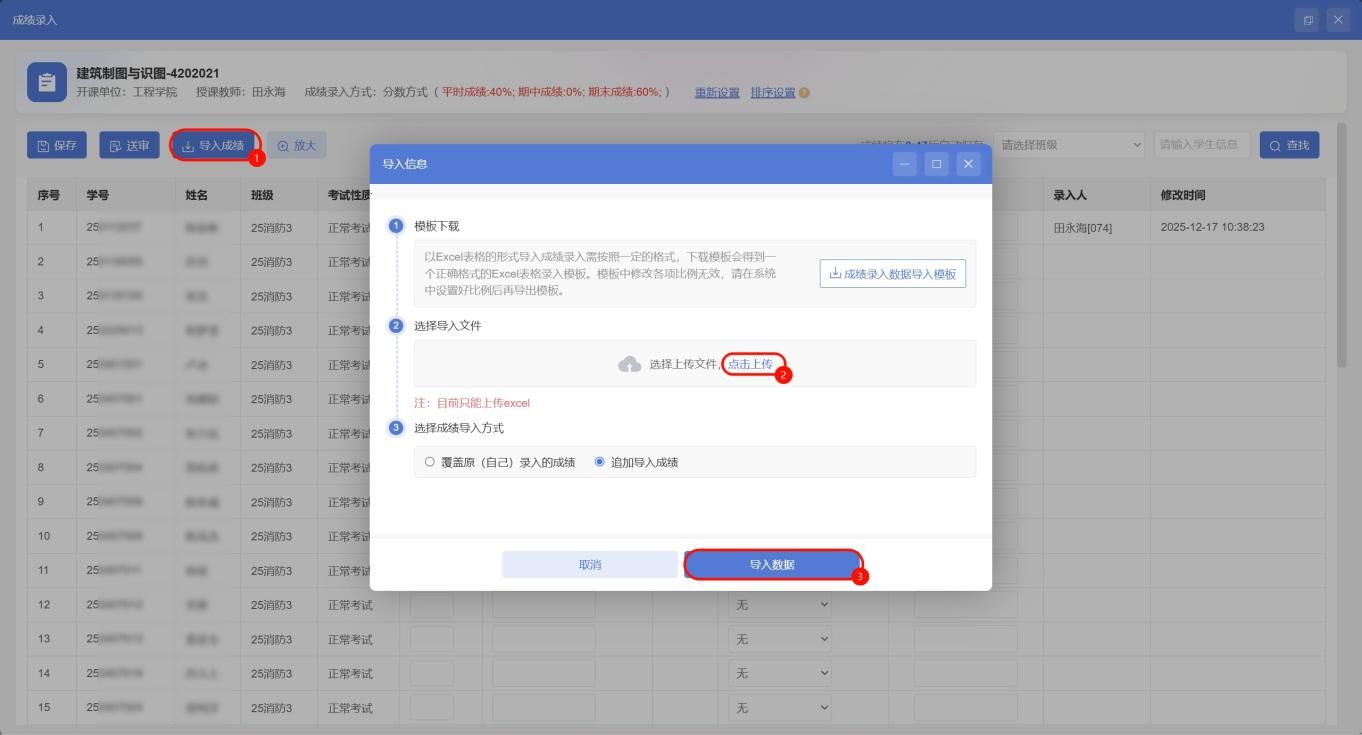Minimize the 导入信息 dialog
The width and height of the screenshot is (1362, 735).
coord(904,164)
